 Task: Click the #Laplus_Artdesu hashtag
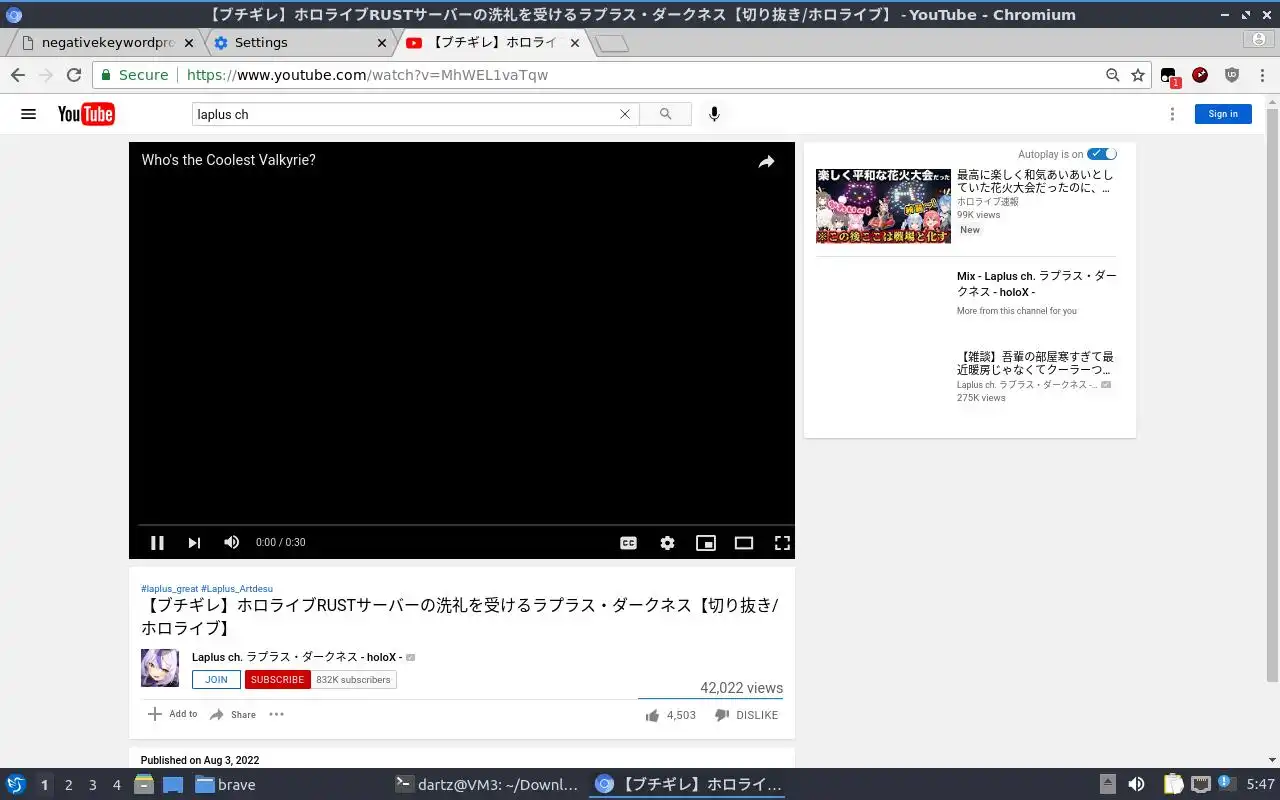237,589
